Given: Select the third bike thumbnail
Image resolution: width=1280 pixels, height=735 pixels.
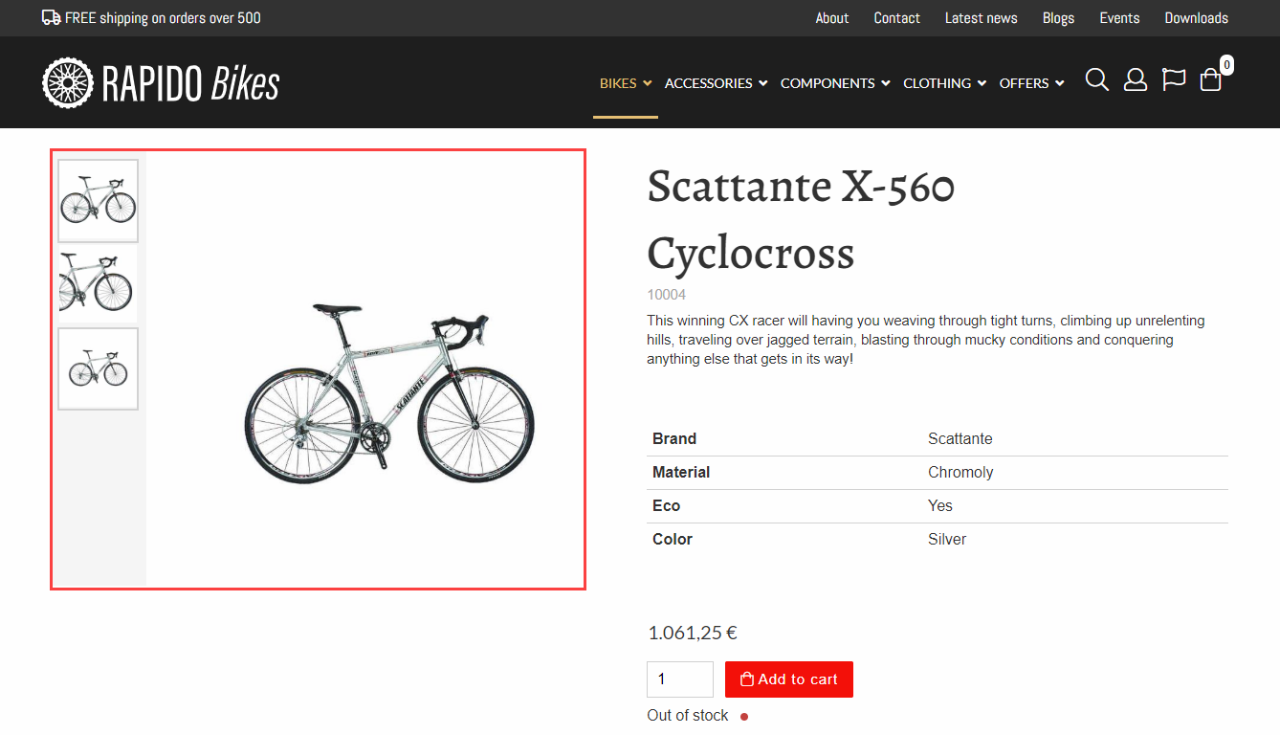Looking at the screenshot, I should tap(98, 369).
